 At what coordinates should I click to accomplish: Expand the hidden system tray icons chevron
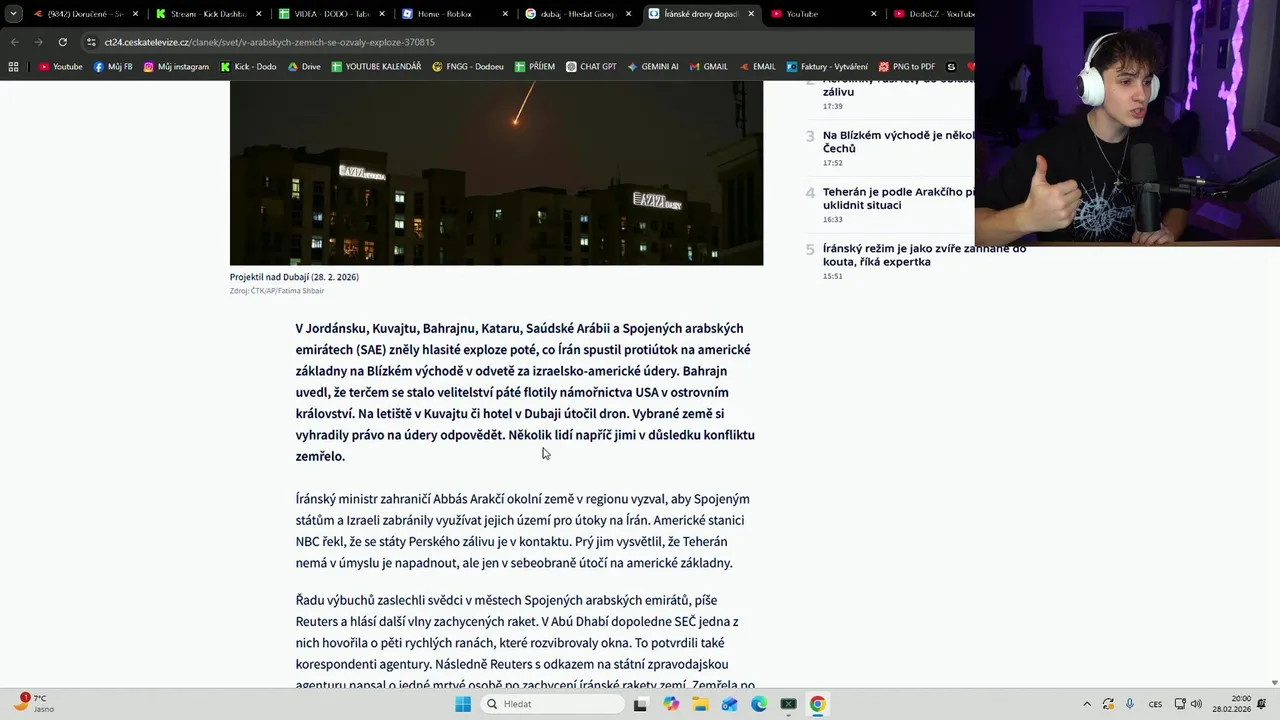[x=1087, y=704]
